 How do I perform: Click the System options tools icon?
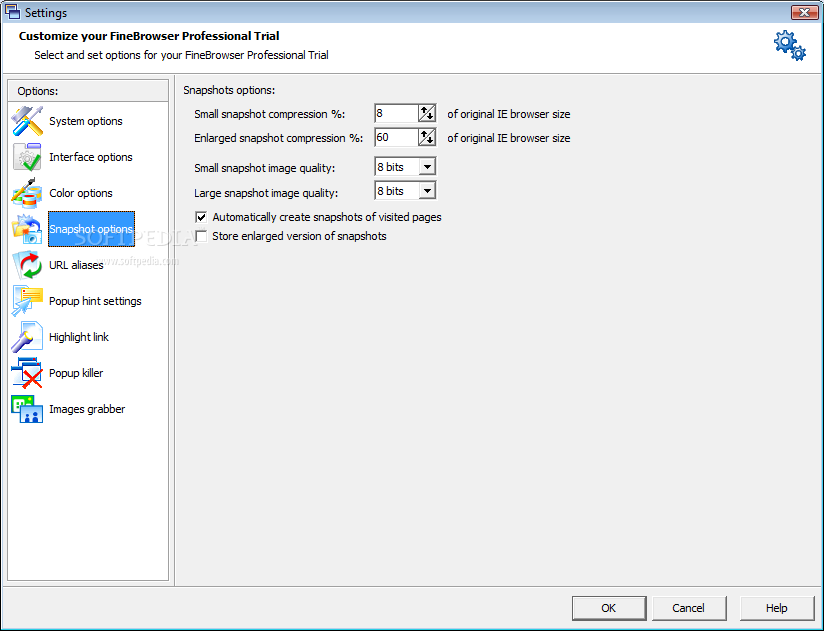(x=27, y=121)
